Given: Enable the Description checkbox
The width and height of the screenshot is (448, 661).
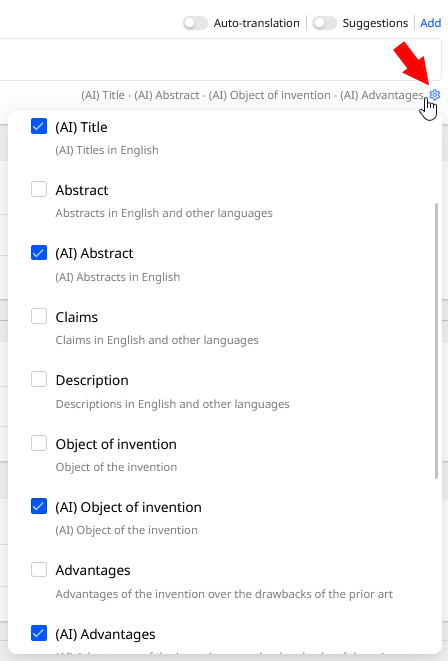Looking at the screenshot, I should (39, 379).
